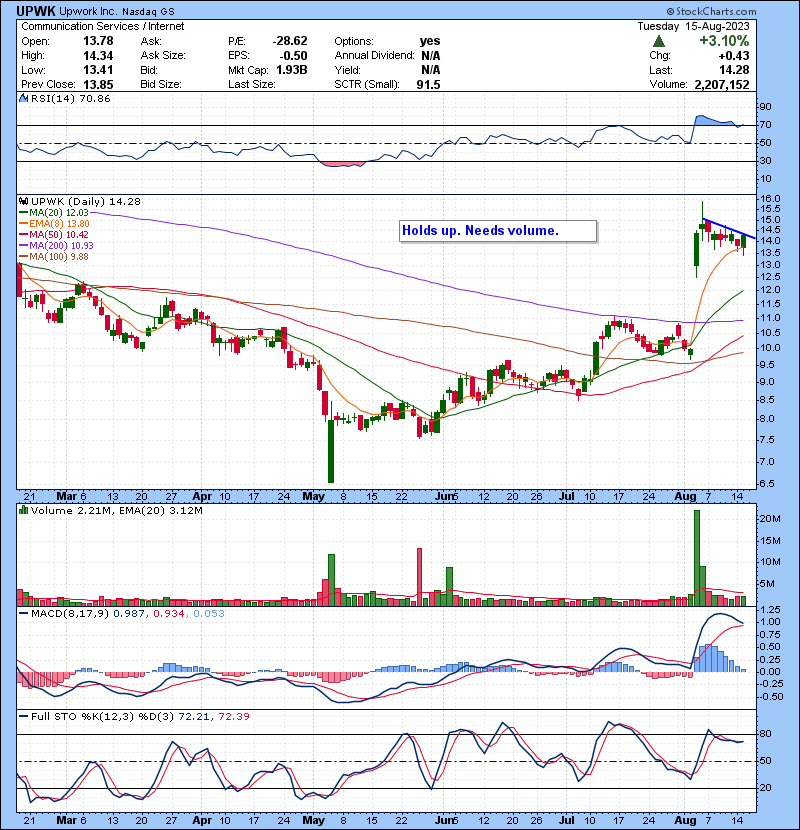Click the 80 level on stochastic axis

766,734
